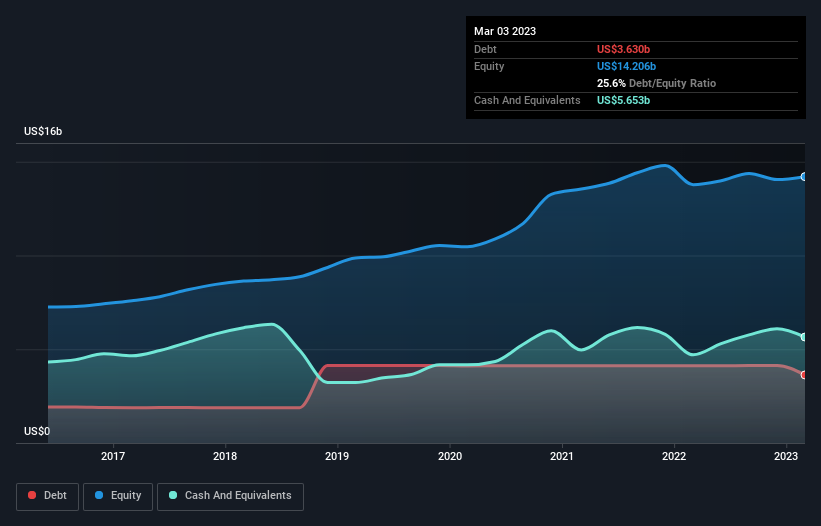Click the 2023 x-axis label
The width and height of the screenshot is (821, 526).
pyautogui.click(x=786, y=456)
